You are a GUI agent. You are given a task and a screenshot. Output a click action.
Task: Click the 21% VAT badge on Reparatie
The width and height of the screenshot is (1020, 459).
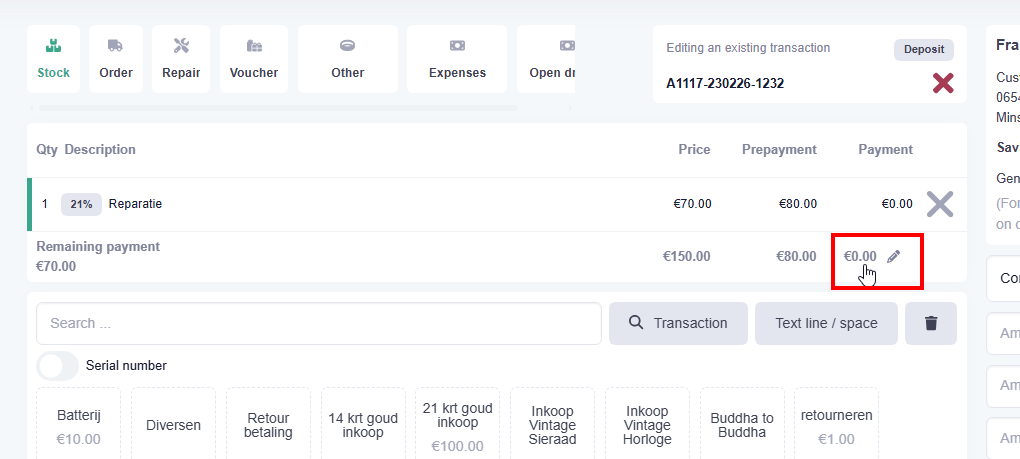click(82, 204)
